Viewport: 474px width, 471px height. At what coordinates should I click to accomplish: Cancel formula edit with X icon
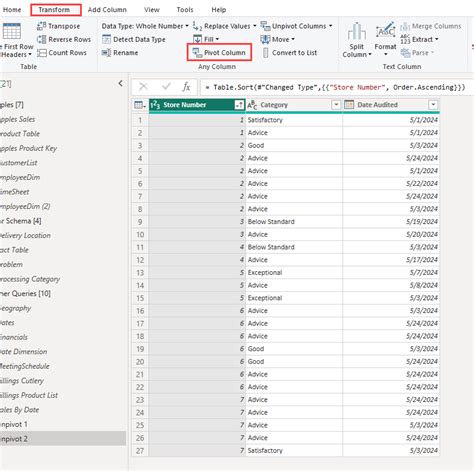pos(143,87)
